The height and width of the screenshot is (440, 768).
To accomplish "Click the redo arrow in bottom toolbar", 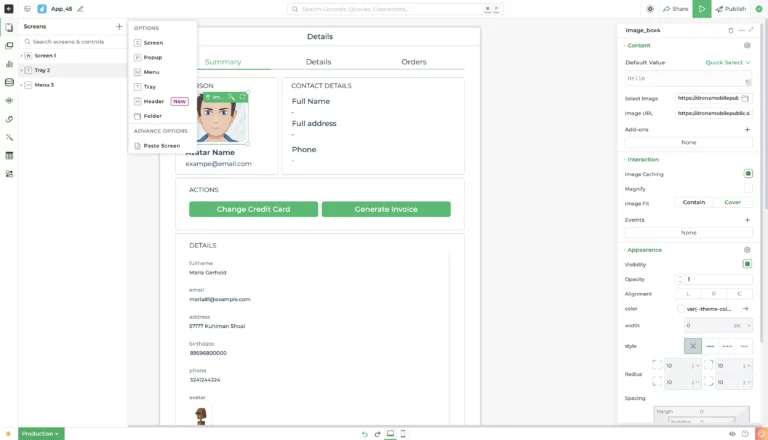I will (377, 434).
